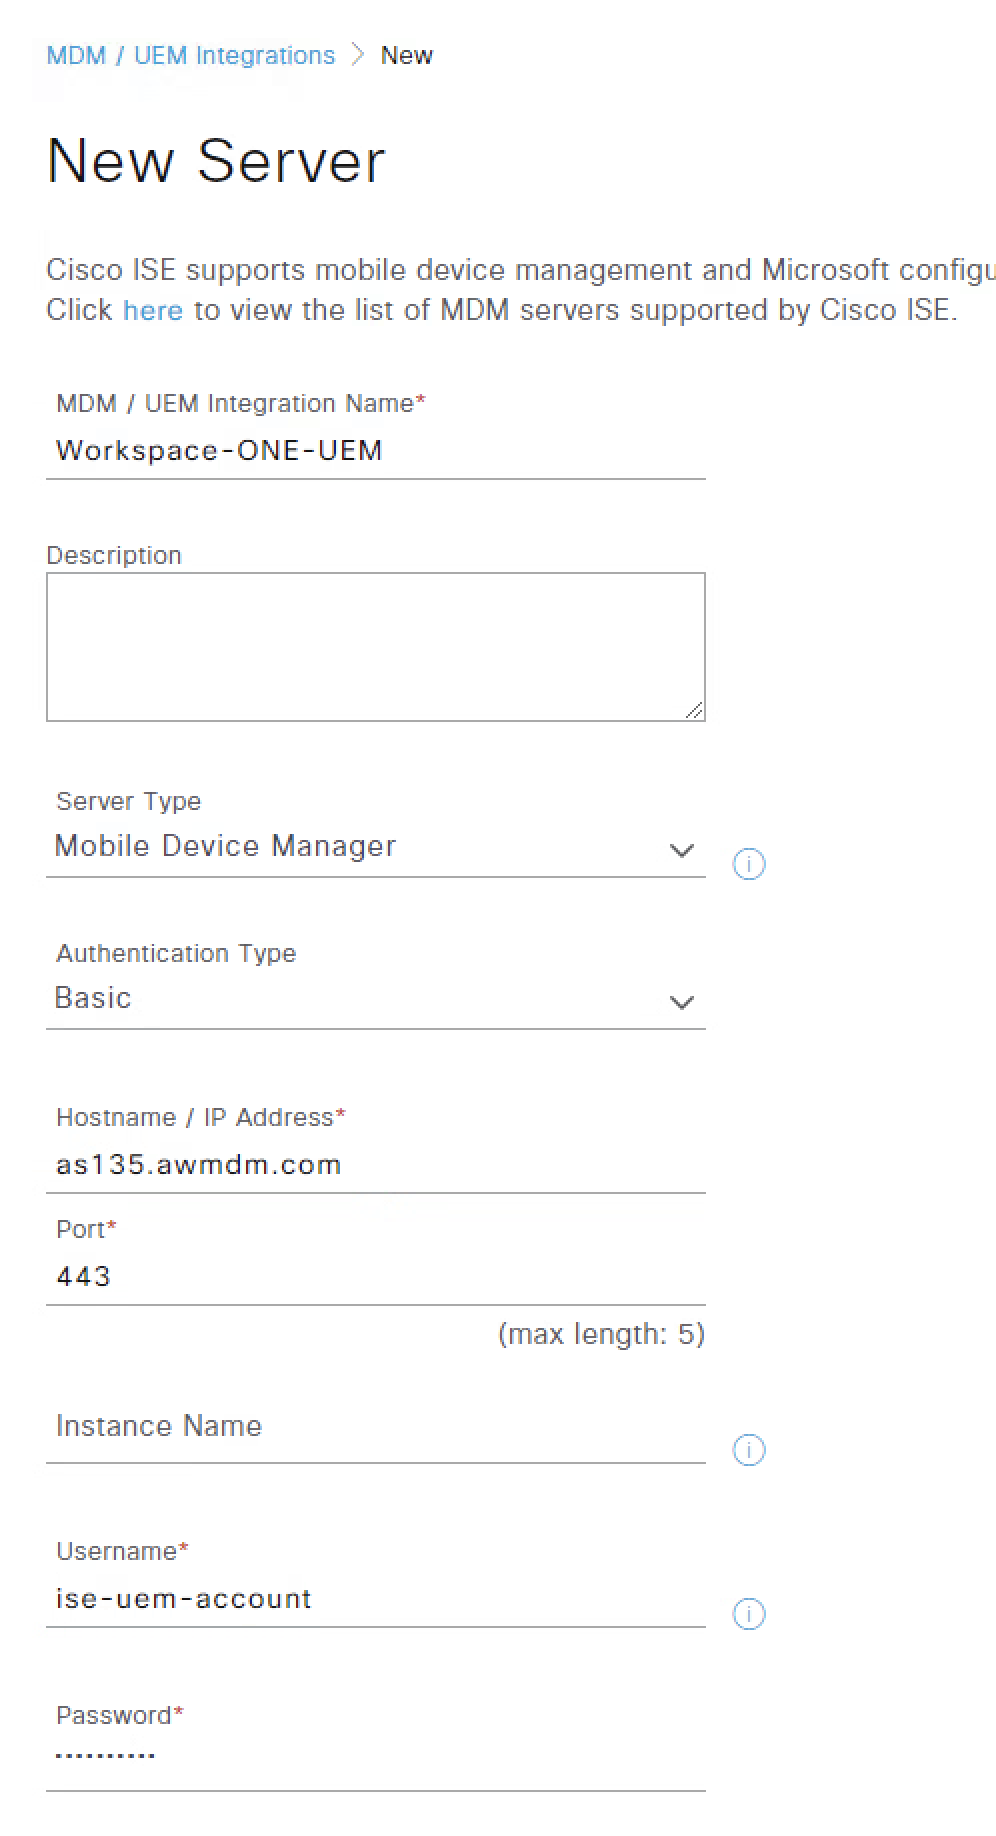This screenshot has width=996, height=1836.
Task: Click the chevron next to Mobile Device Manager
Action: (x=683, y=850)
